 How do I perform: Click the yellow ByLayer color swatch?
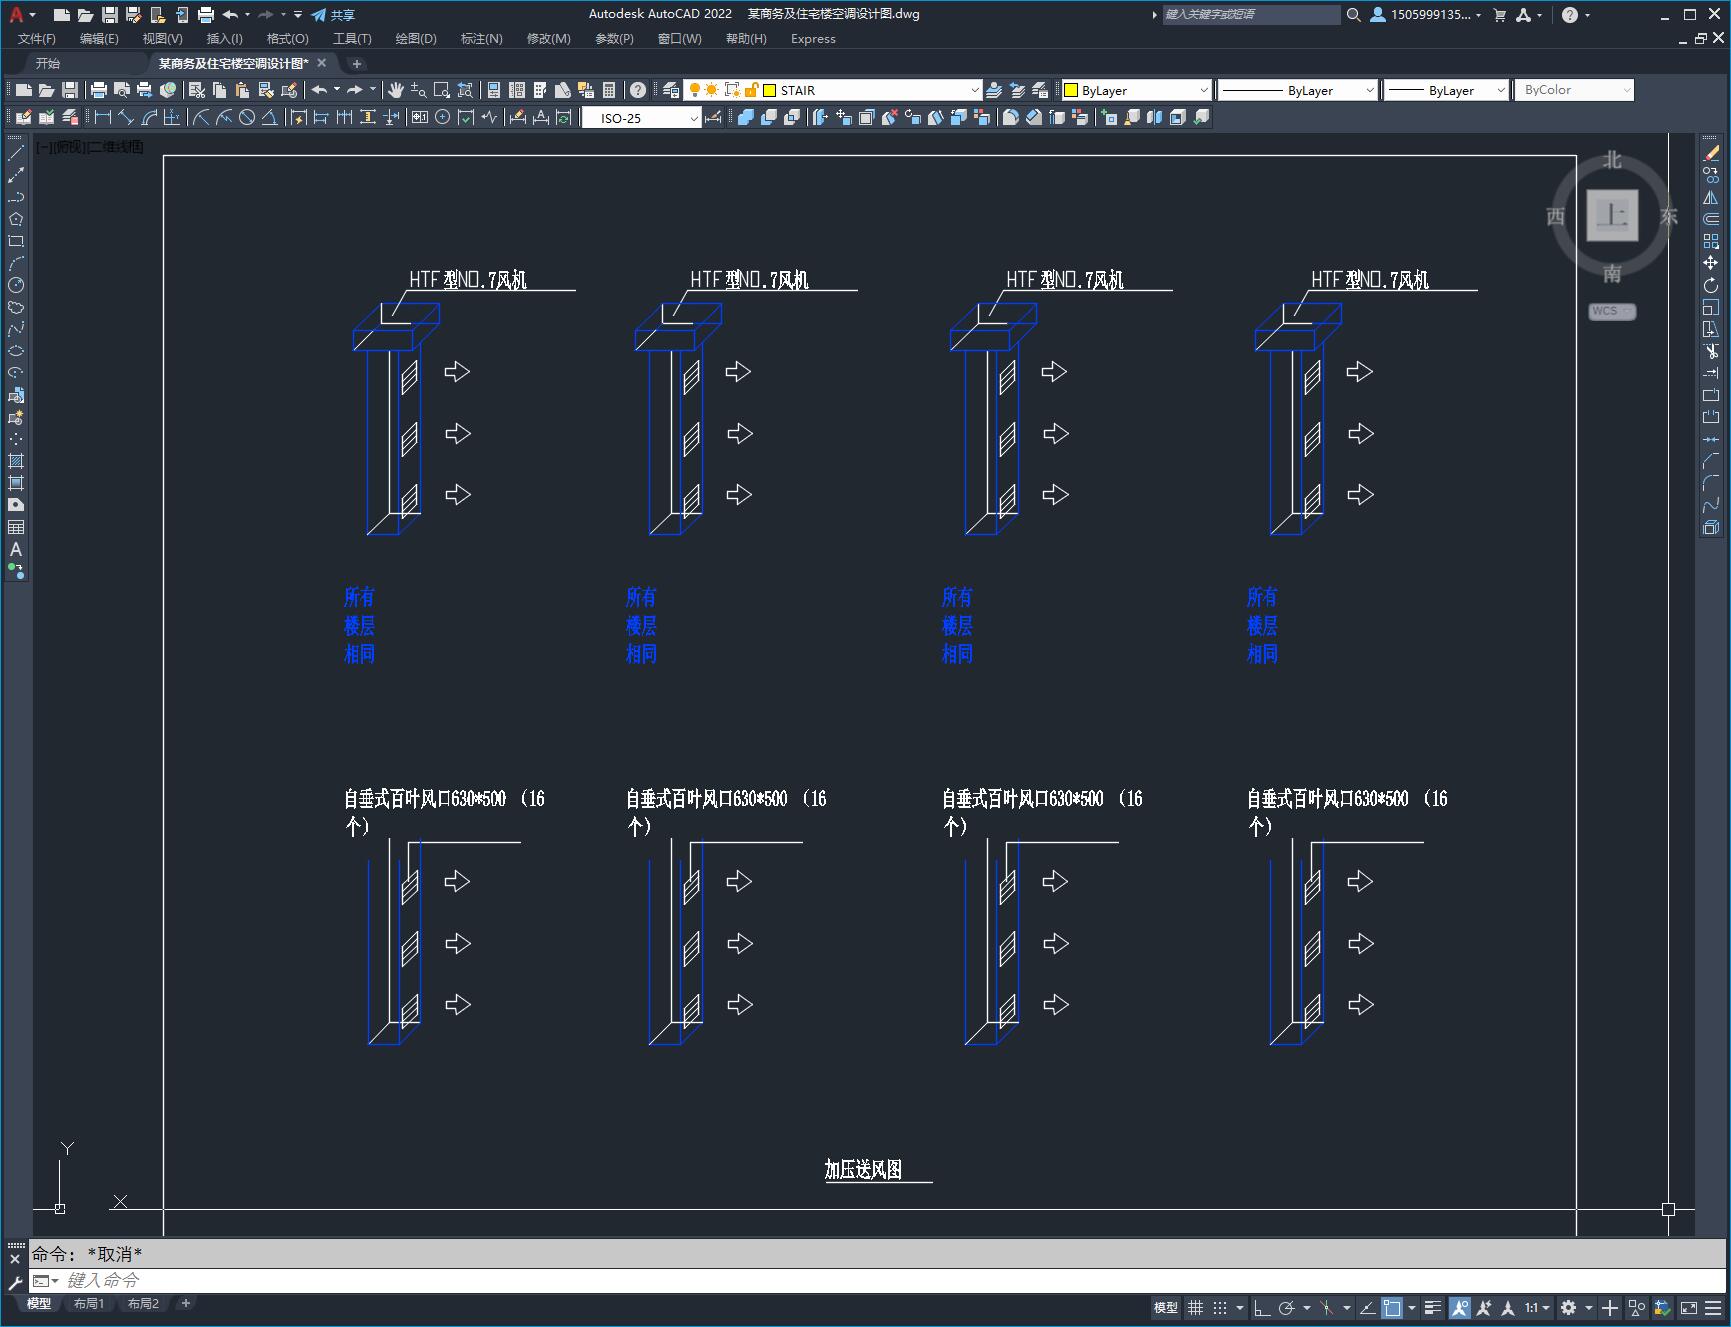coord(1071,90)
